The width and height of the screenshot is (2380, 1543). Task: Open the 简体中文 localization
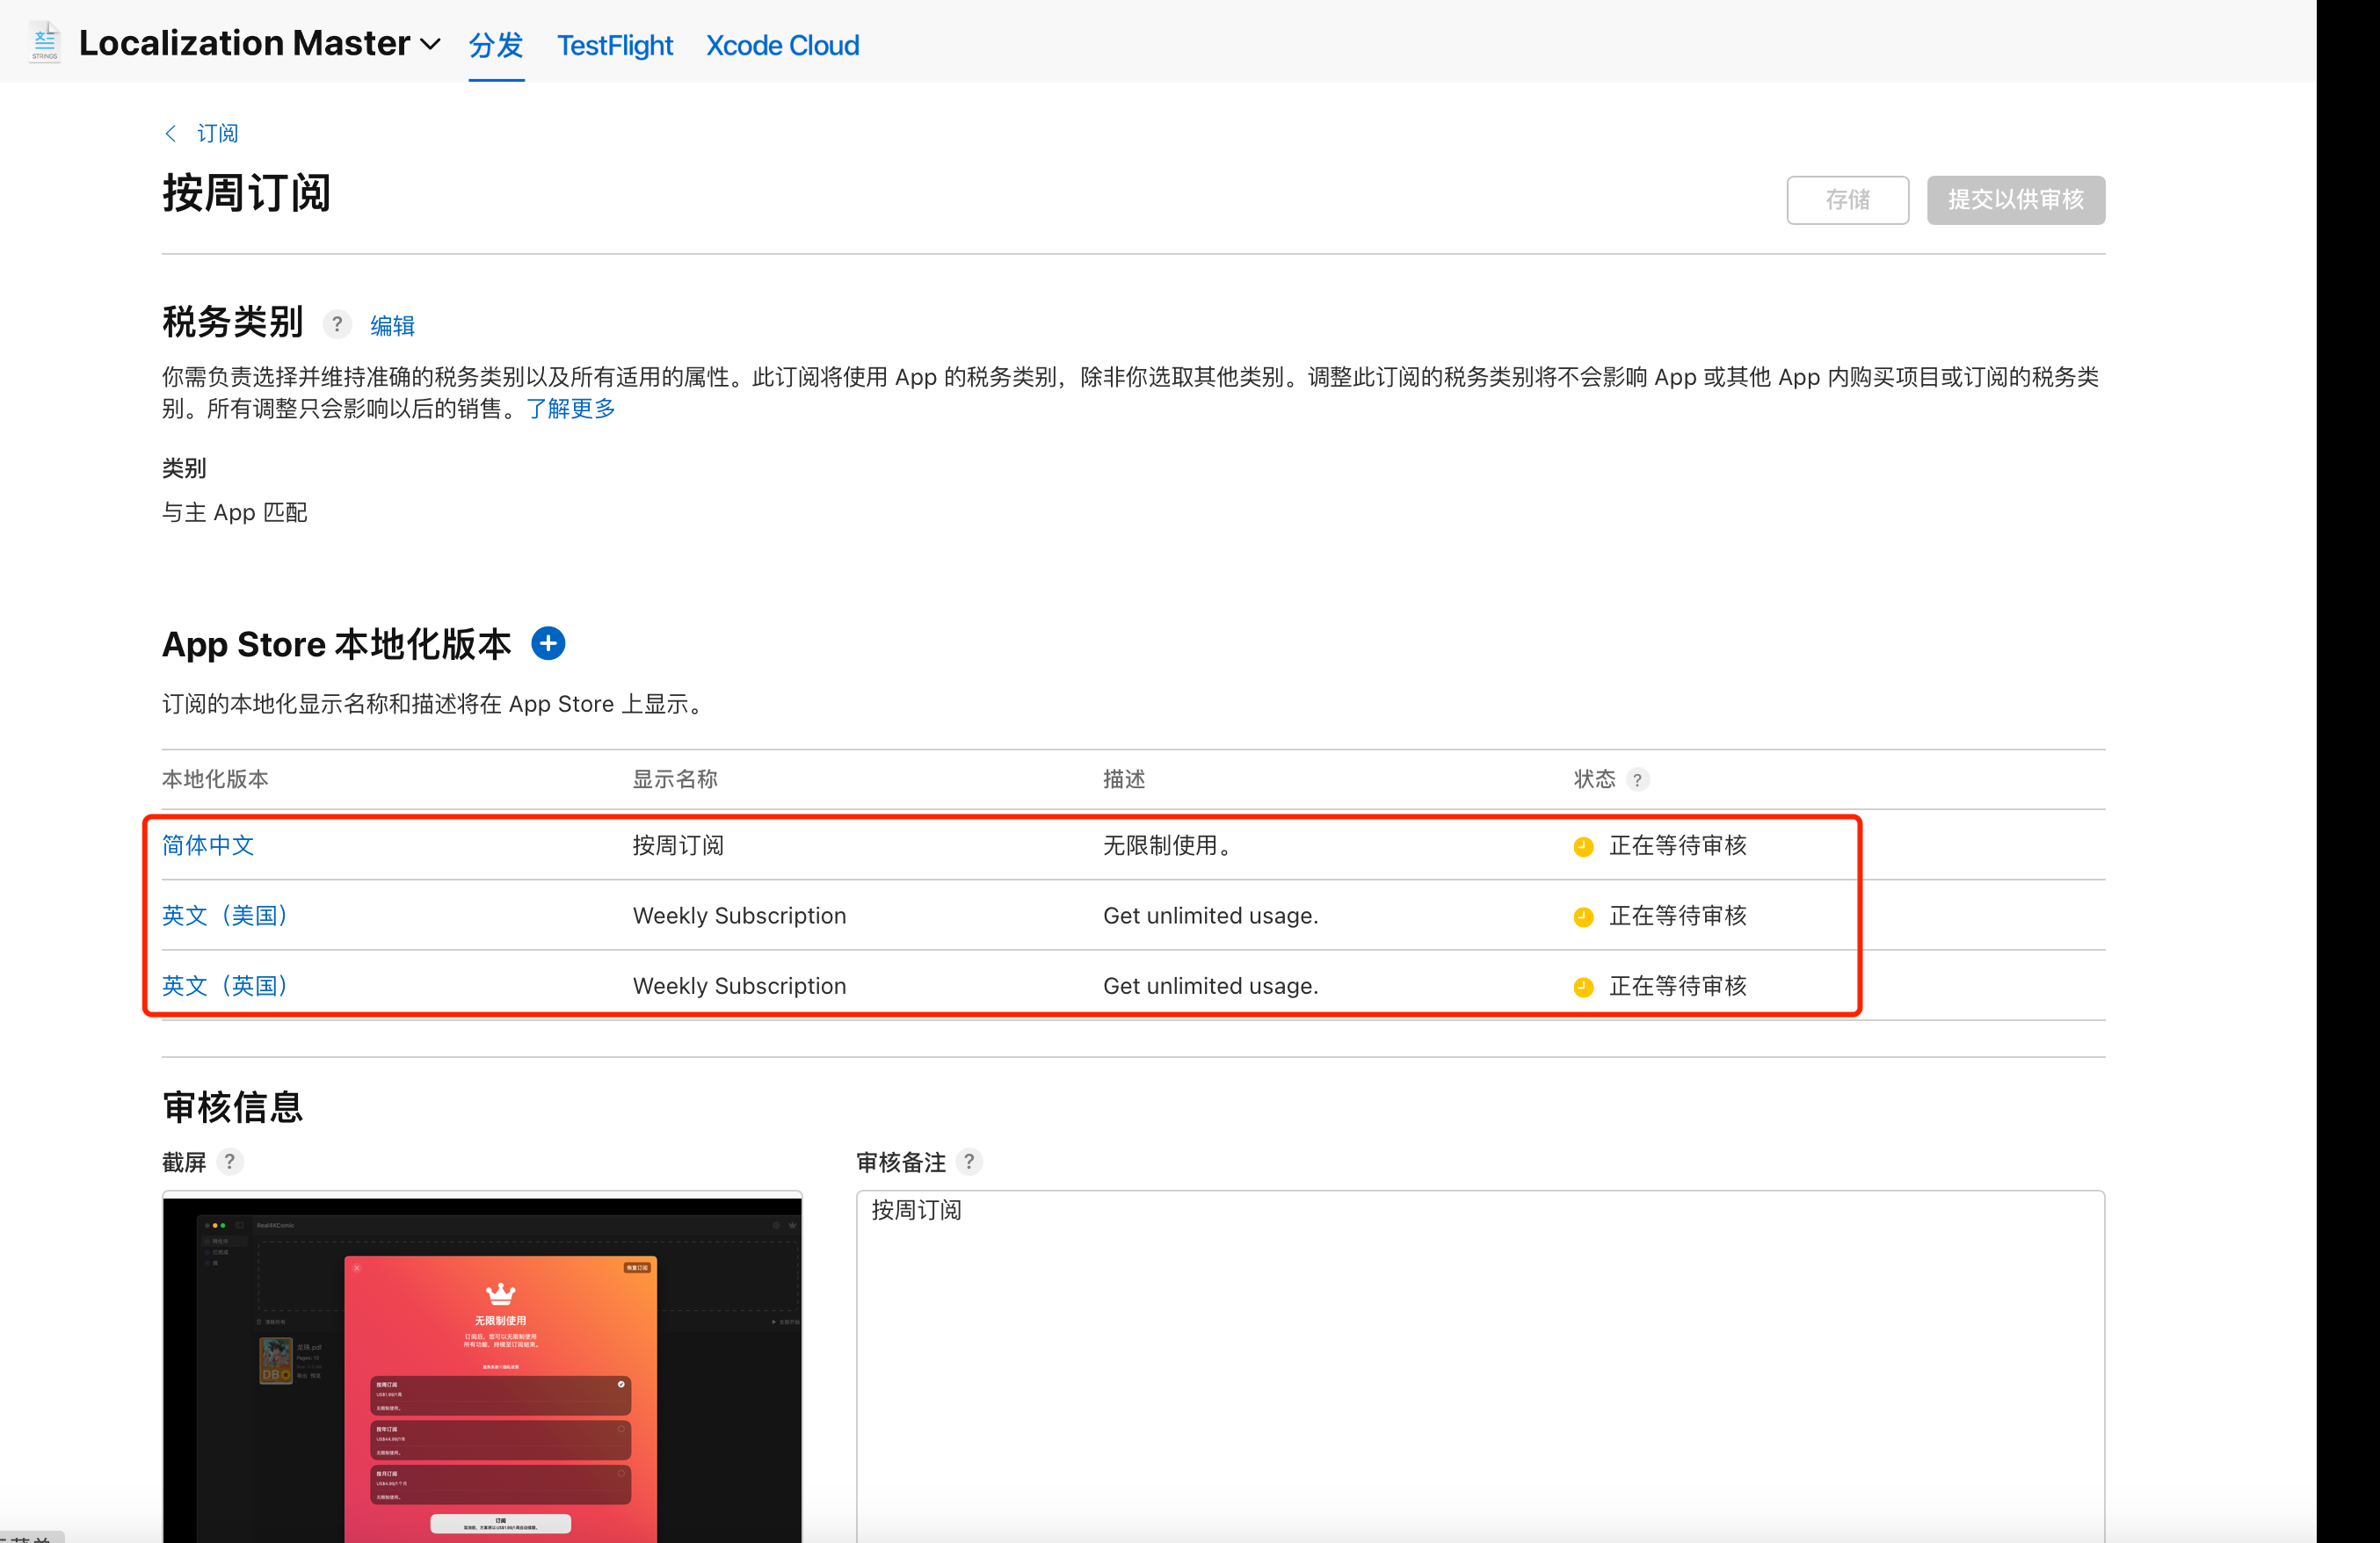pos(208,845)
